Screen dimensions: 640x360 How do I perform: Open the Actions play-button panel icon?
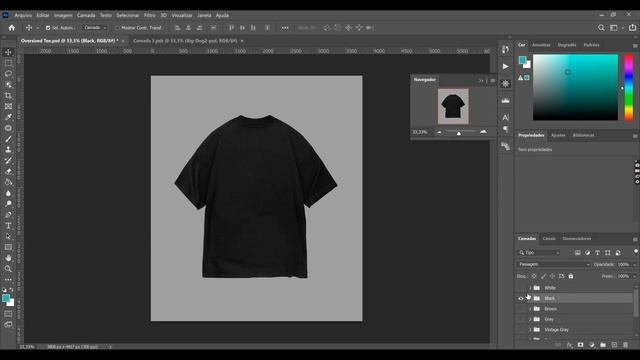coord(506,66)
